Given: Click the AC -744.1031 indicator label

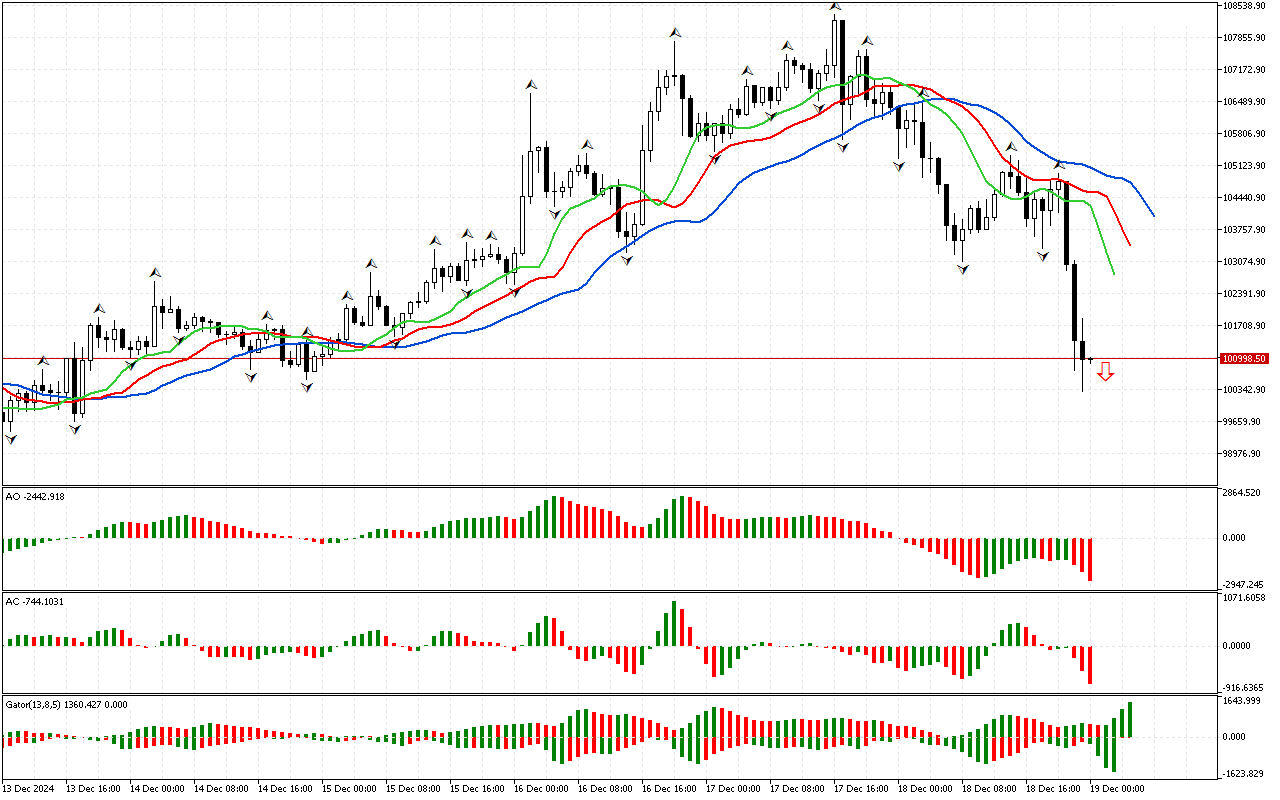Looking at the screenshot, I should [x=35, y=601].
